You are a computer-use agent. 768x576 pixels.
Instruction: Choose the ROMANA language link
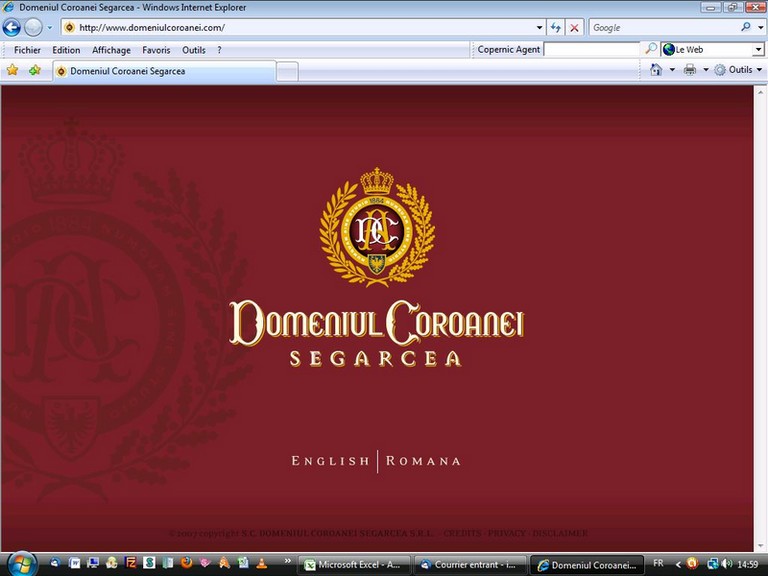pyautogui.click(x=423, y=461)
